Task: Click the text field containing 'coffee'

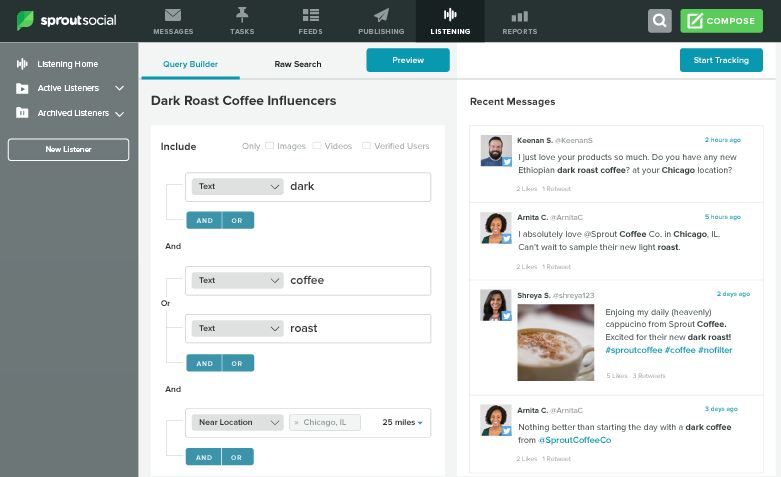Action: pos(355,280)
